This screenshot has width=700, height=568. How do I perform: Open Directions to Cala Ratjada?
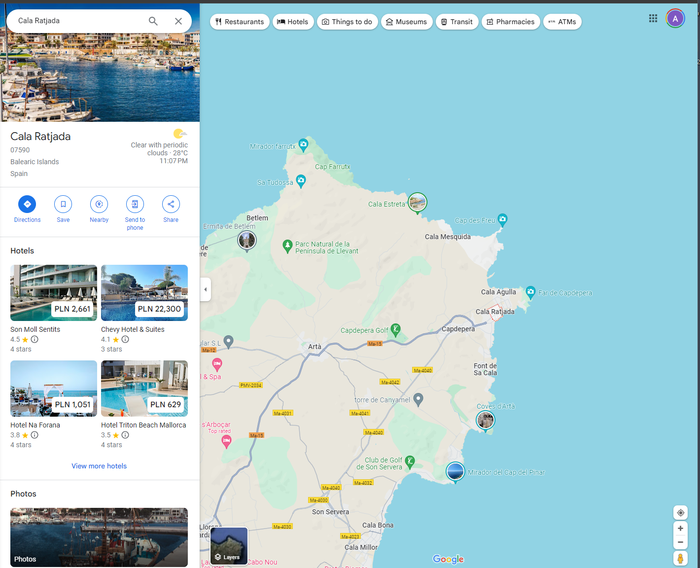tap(27, 209)
